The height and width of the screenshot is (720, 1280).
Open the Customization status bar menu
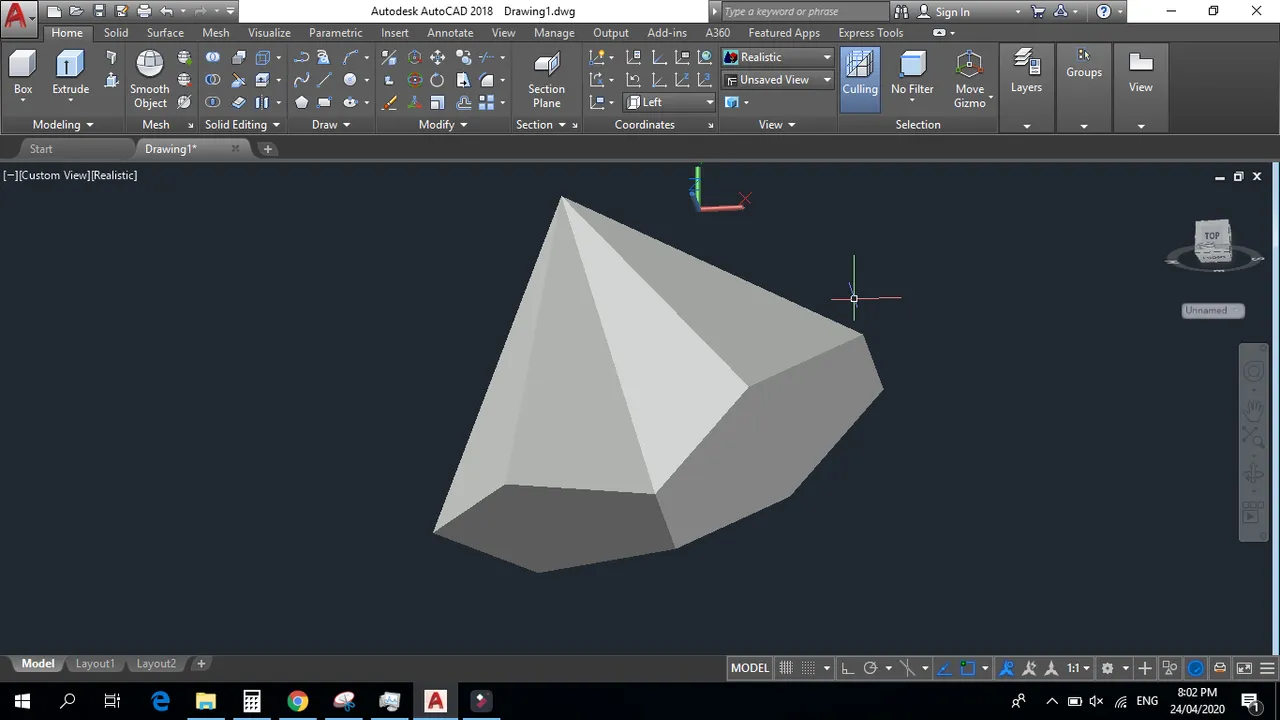(1269, 668)
